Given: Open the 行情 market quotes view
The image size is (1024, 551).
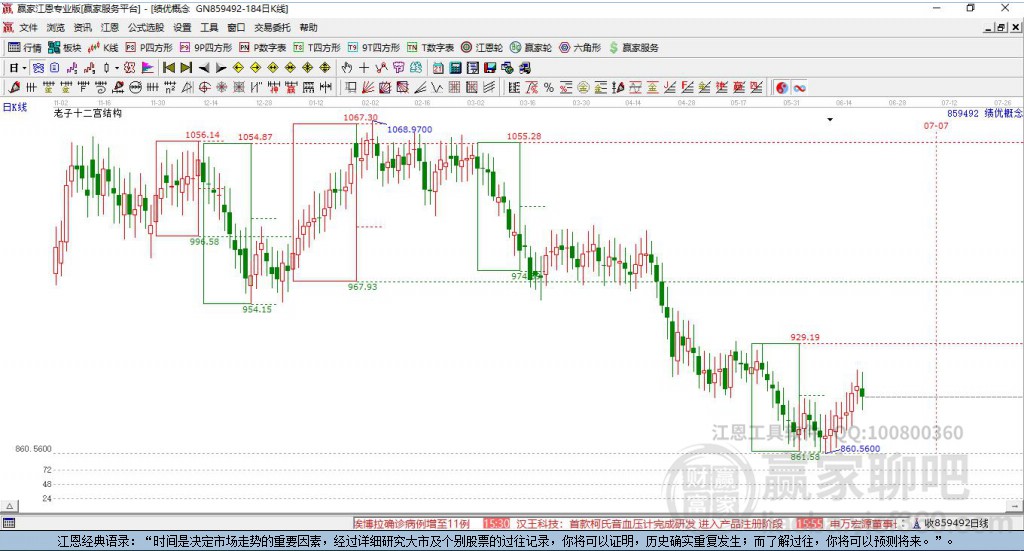Looking at the screenshot, I should coord(25,48).
